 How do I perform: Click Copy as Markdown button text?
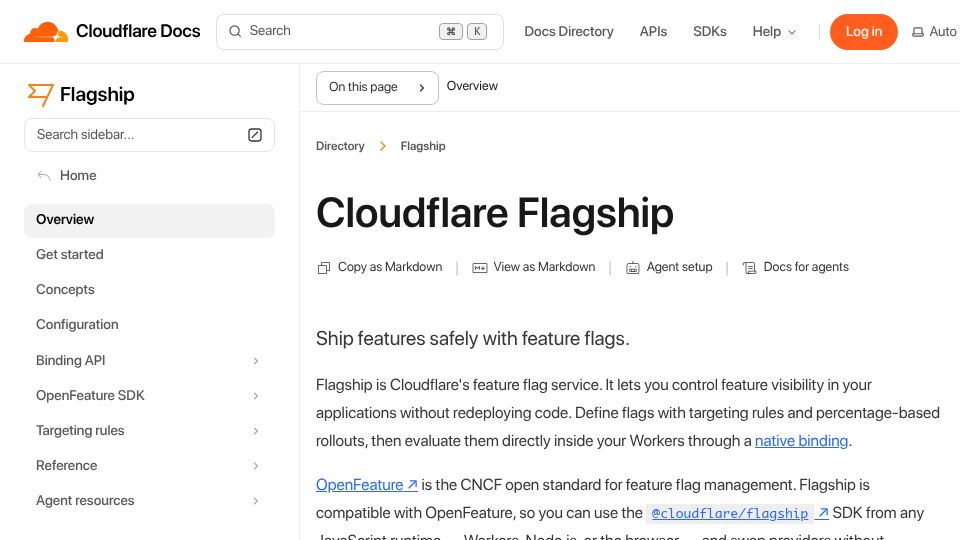(390, 267)
